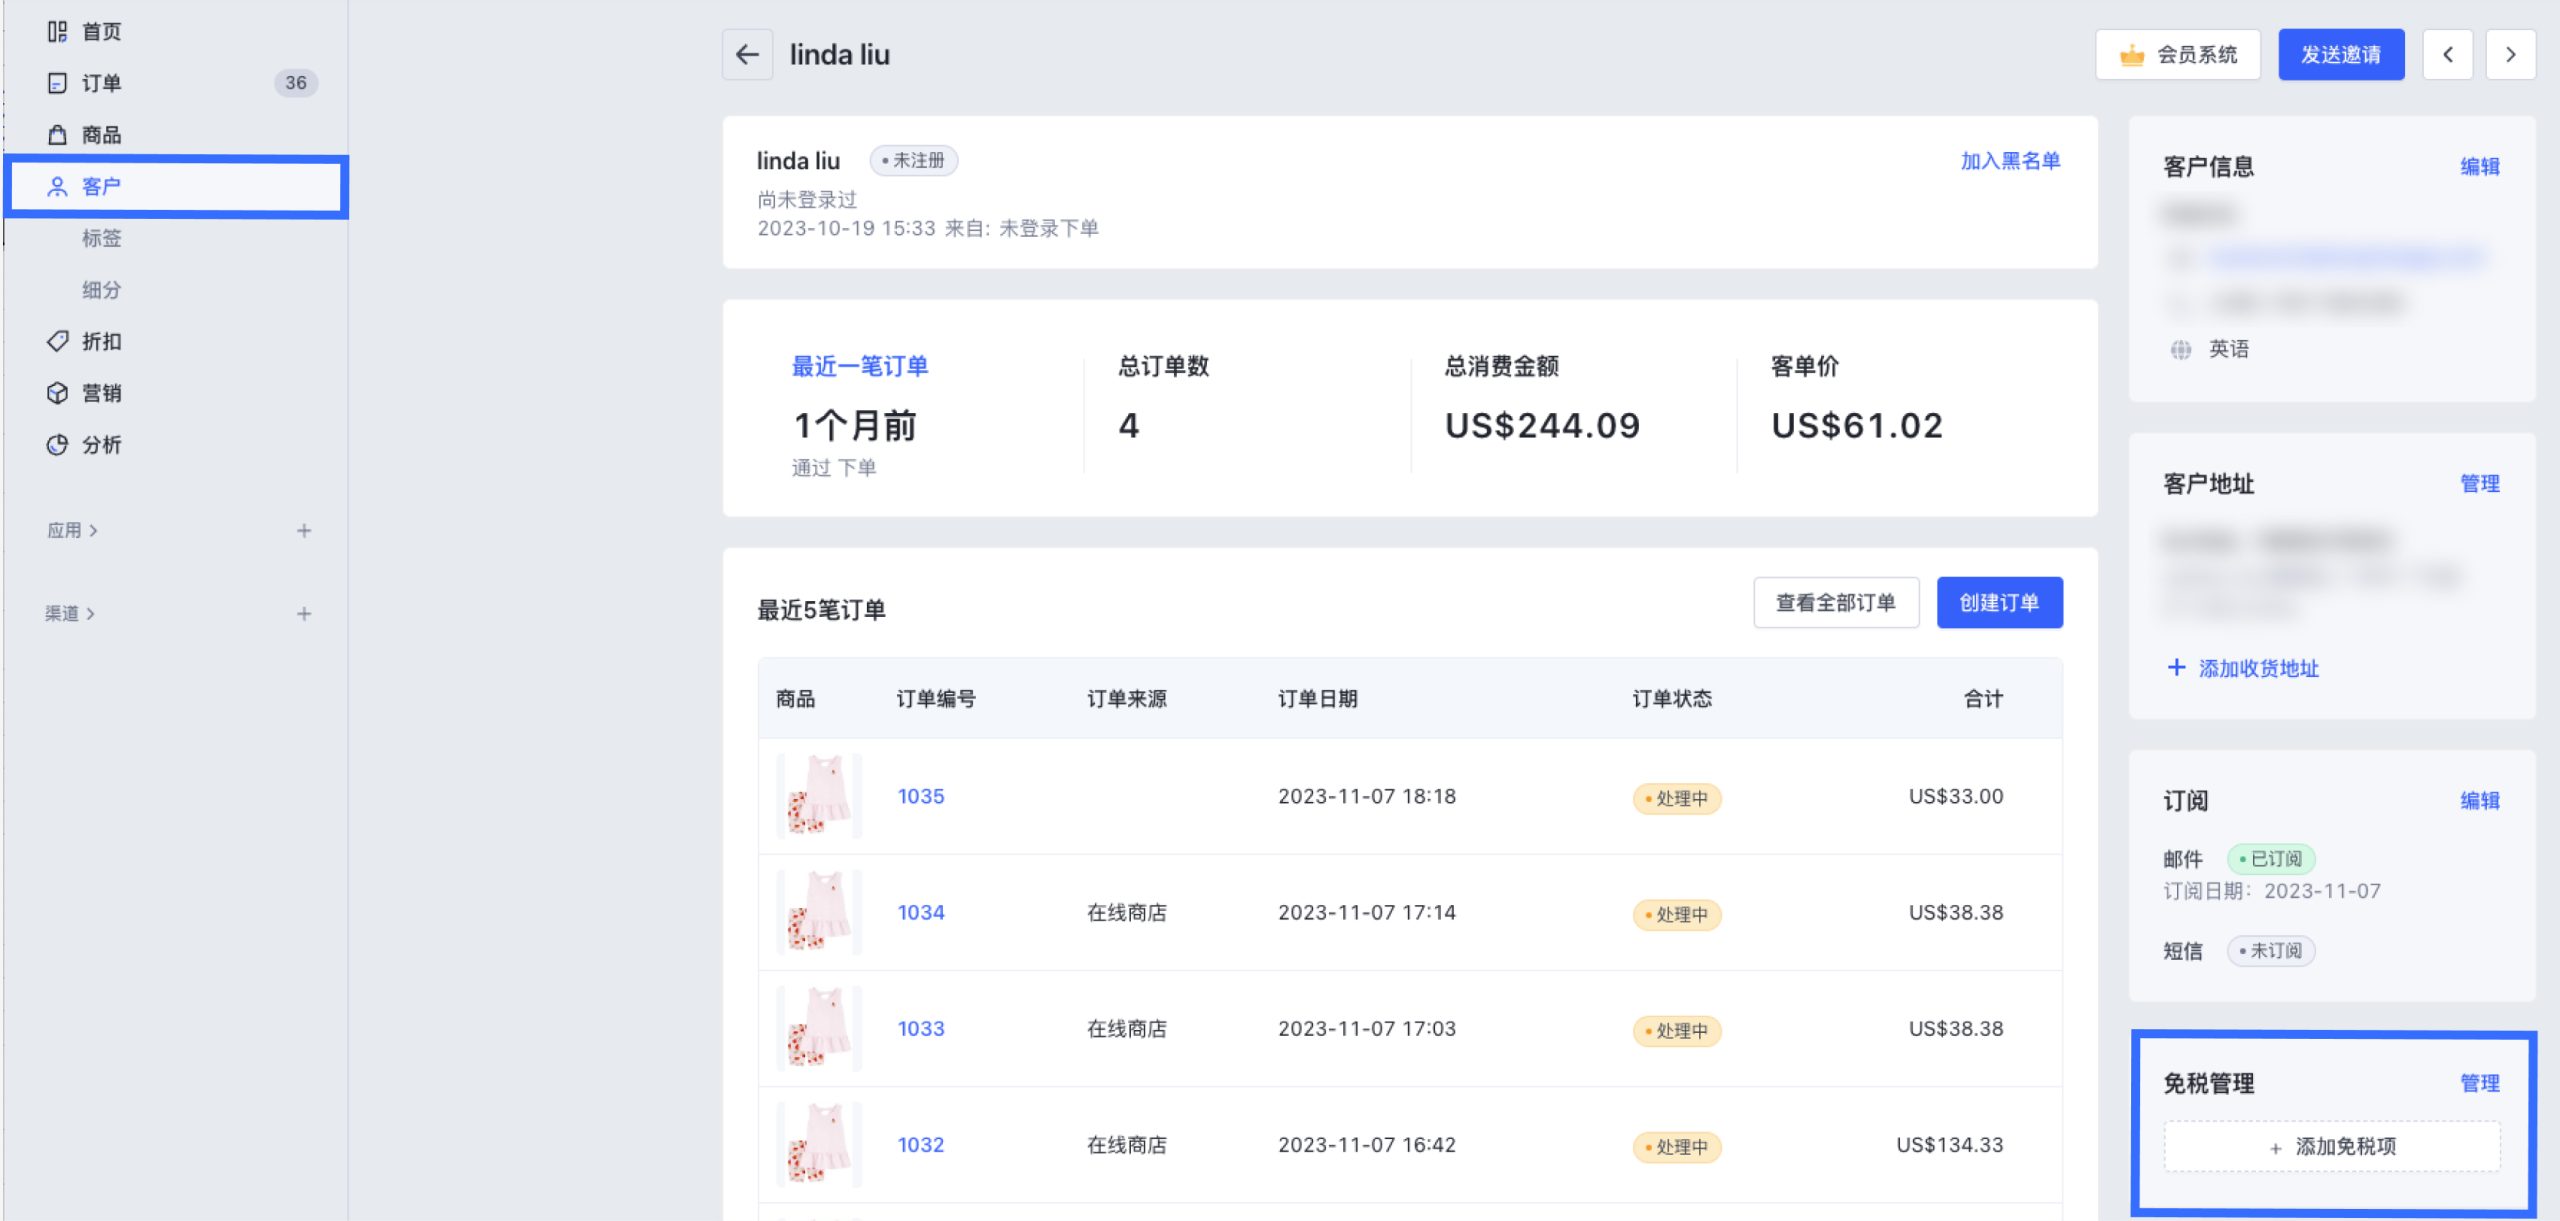Go to next customer arrow
Viewport: 2560px width, 1221px height.
(x=2510, y=55)
